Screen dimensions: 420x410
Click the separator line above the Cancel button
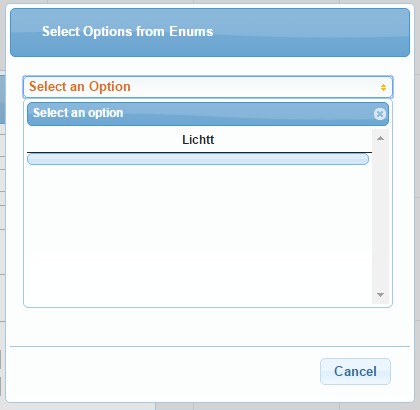210,347
